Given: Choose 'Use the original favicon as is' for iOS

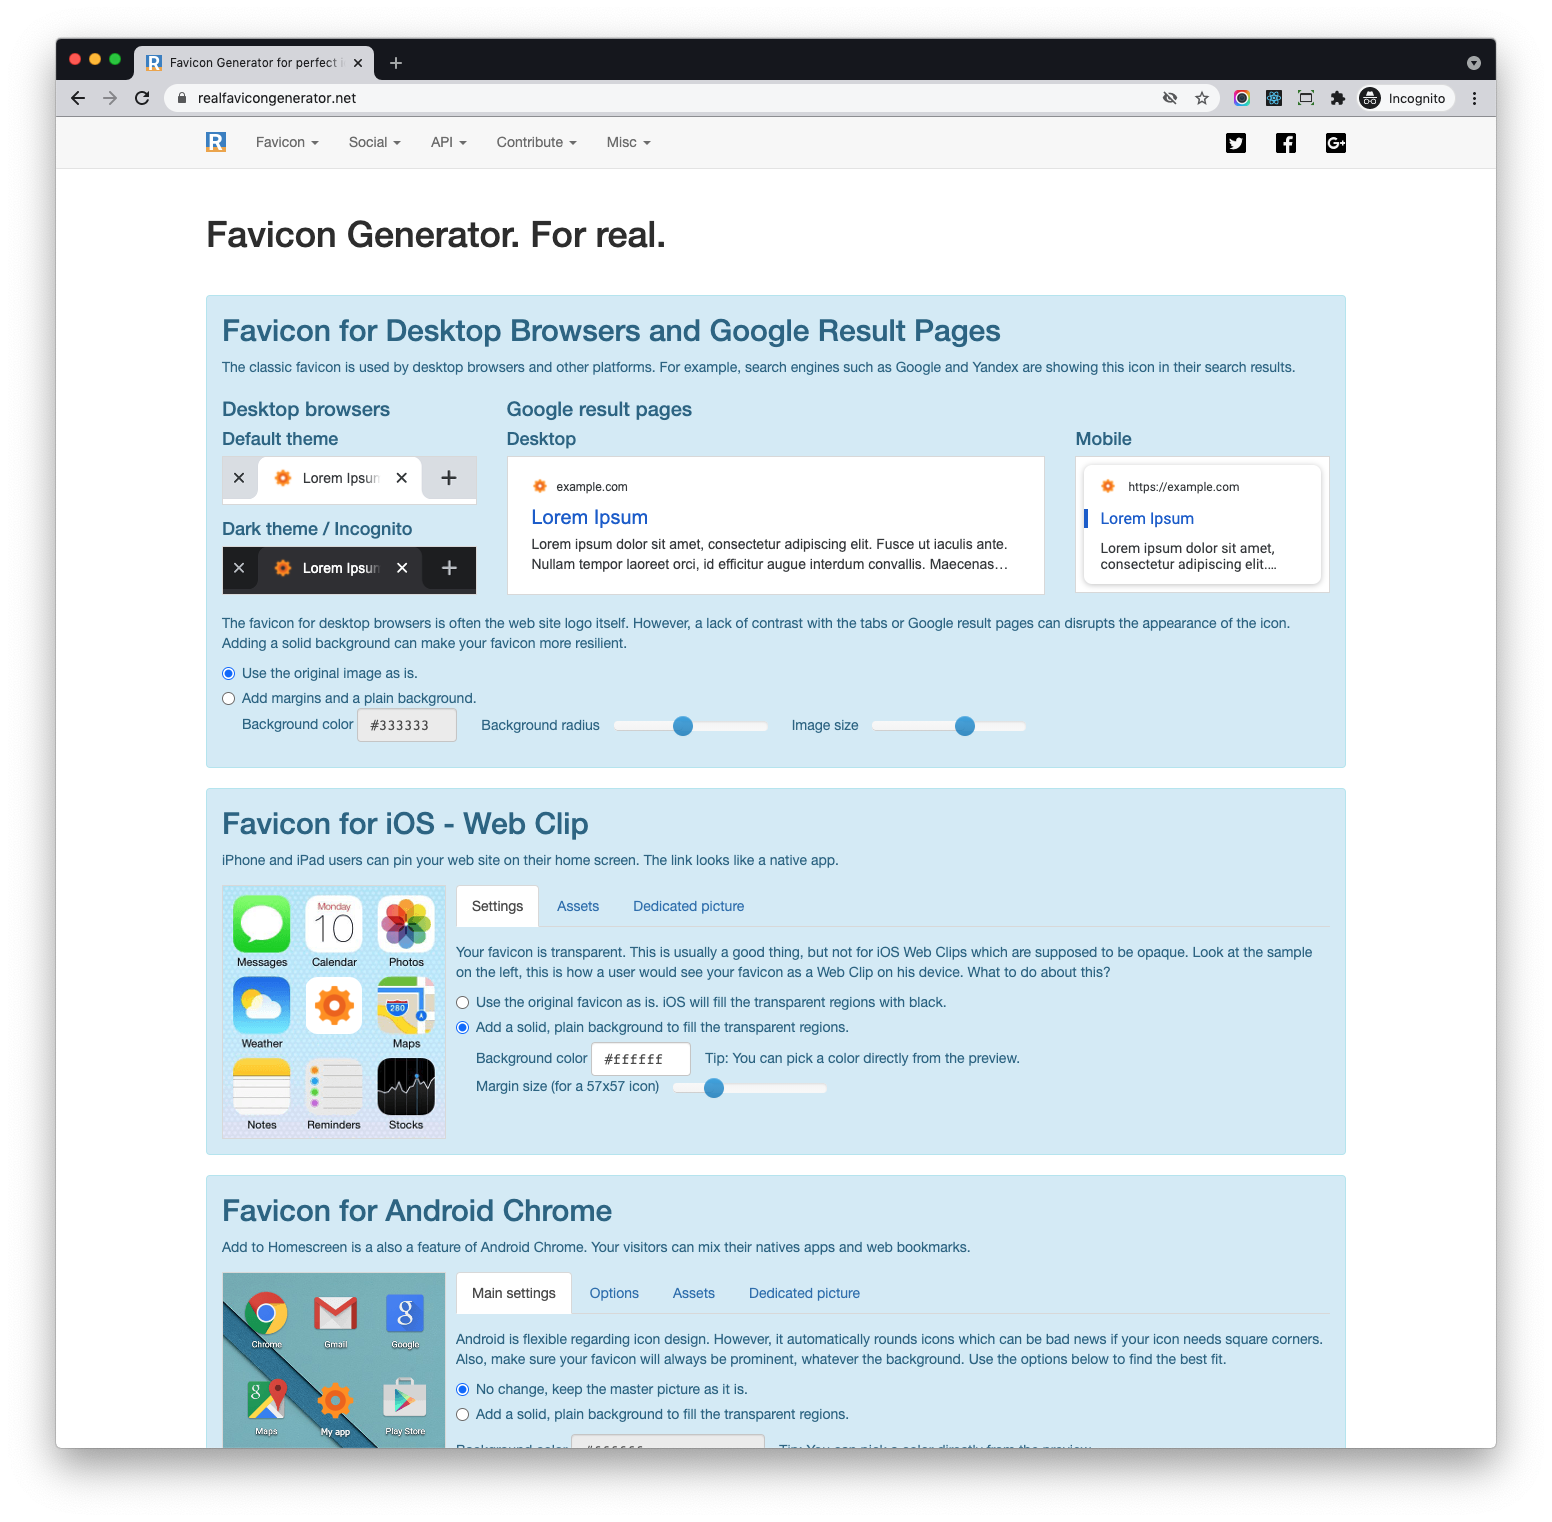Looking at the screenshot, I should pyautogui.click(x=463, y=1003).
